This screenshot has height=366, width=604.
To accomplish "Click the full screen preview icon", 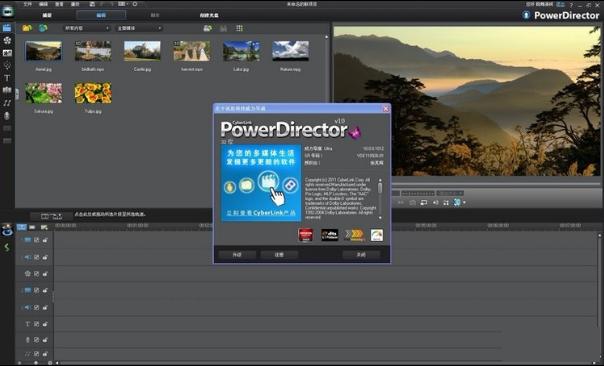I will coord(446,202).
